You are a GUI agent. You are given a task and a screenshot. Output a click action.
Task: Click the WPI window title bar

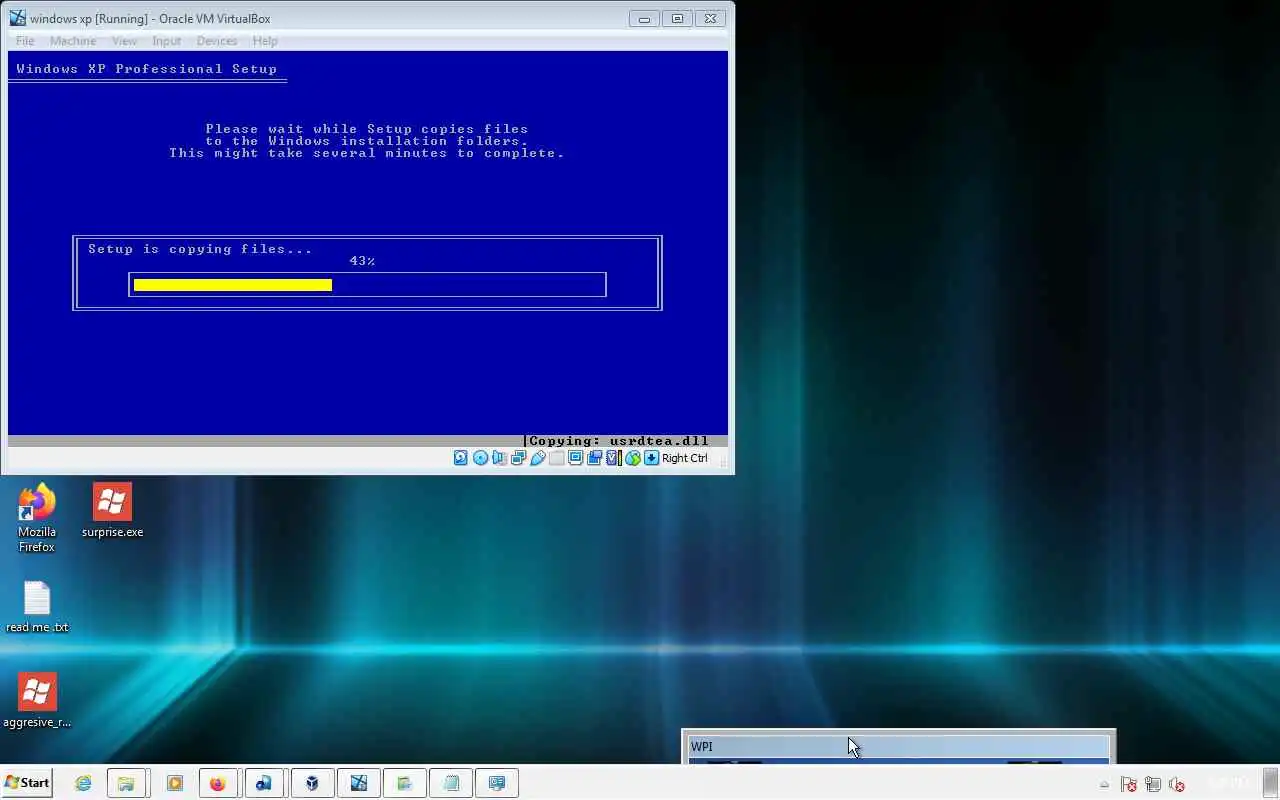[897, 747]
